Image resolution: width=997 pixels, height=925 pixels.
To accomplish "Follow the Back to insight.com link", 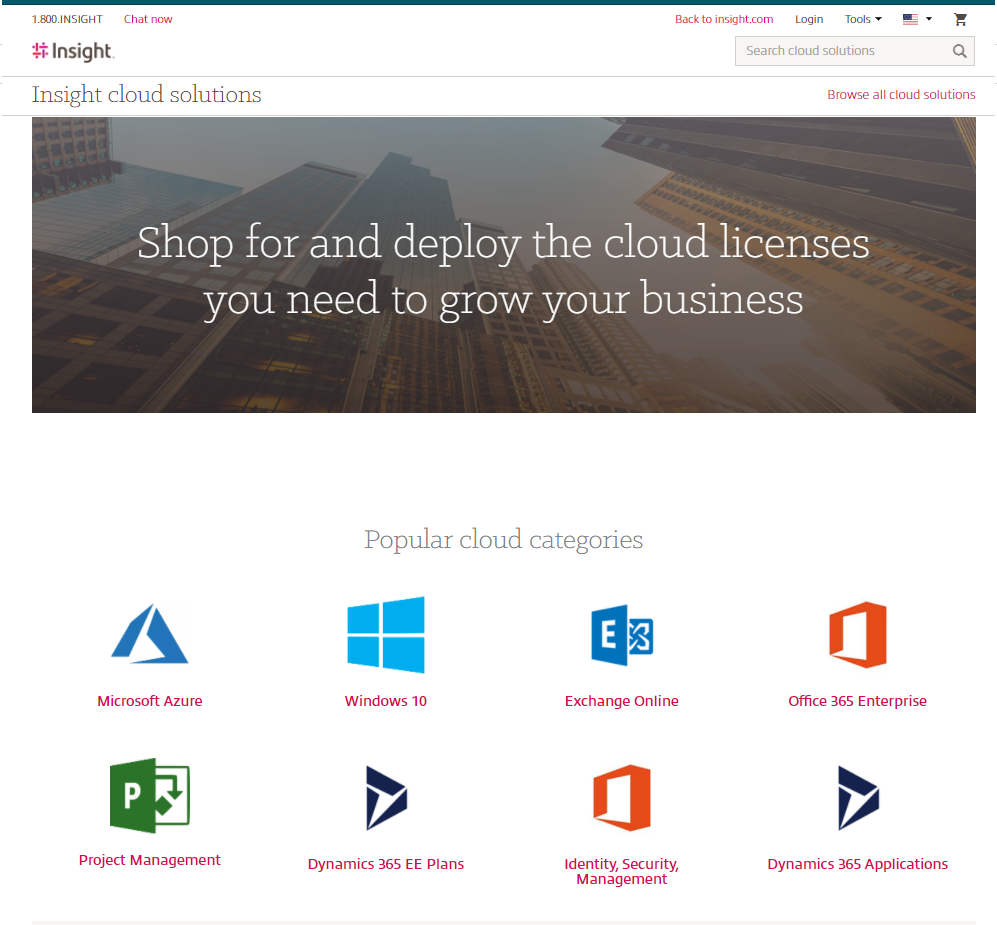I will click(x=724, y=19).
